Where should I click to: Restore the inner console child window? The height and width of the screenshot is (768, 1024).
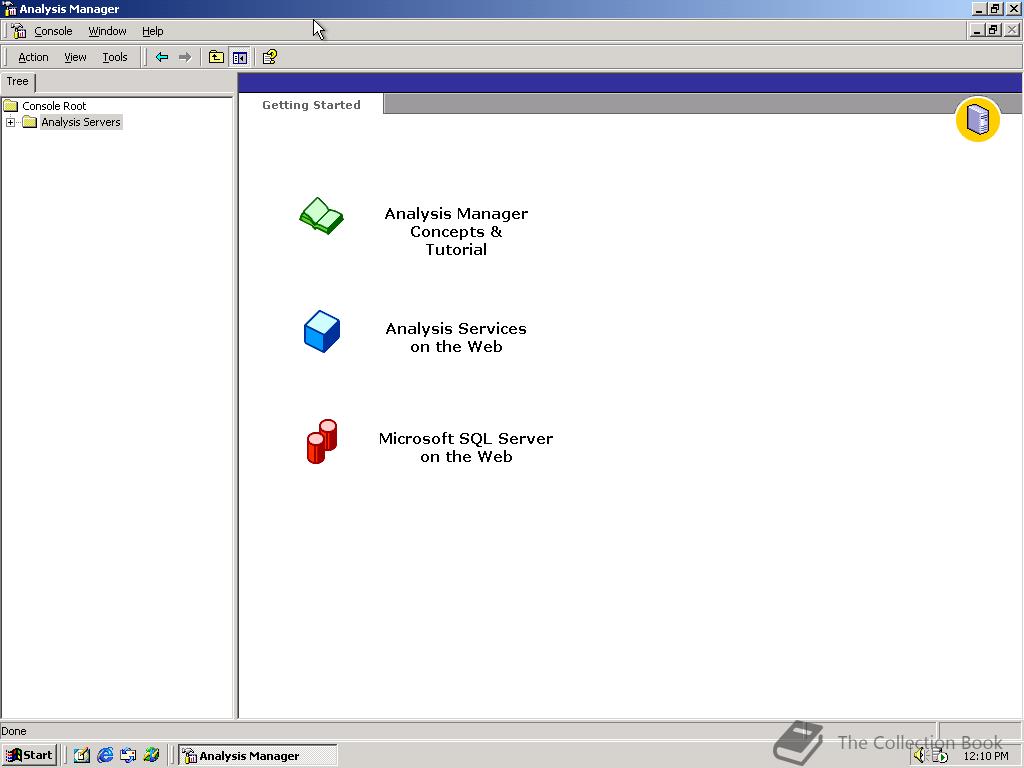(x=993, y=30)
